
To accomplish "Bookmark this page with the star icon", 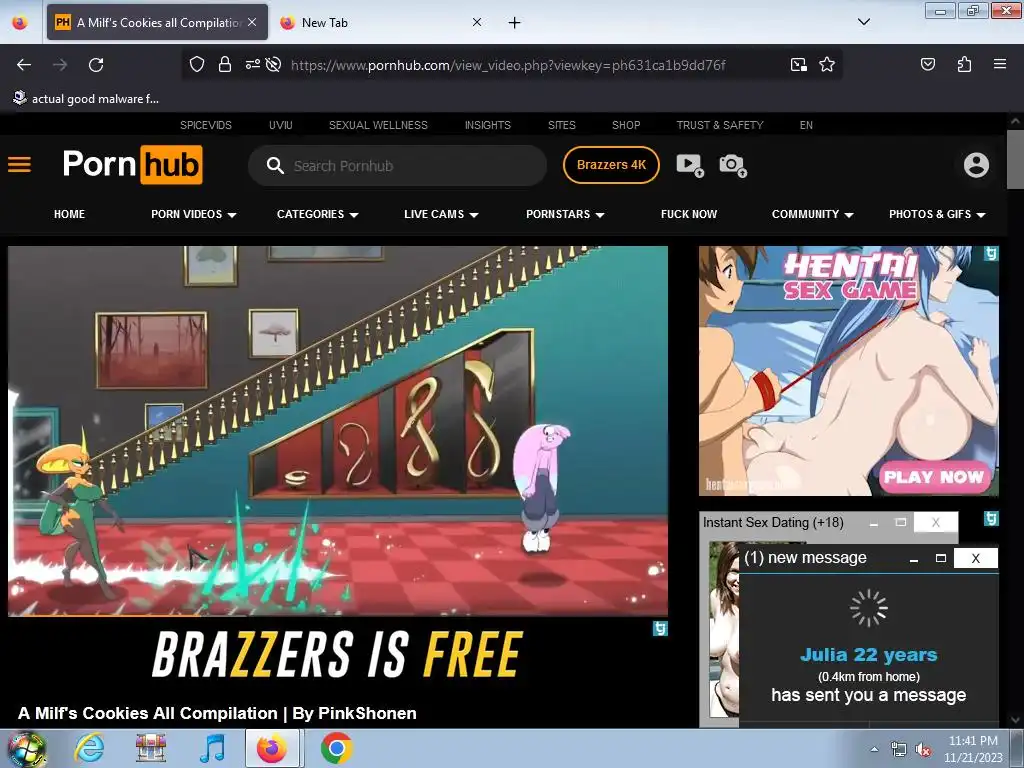I will [x=827, y=64].
